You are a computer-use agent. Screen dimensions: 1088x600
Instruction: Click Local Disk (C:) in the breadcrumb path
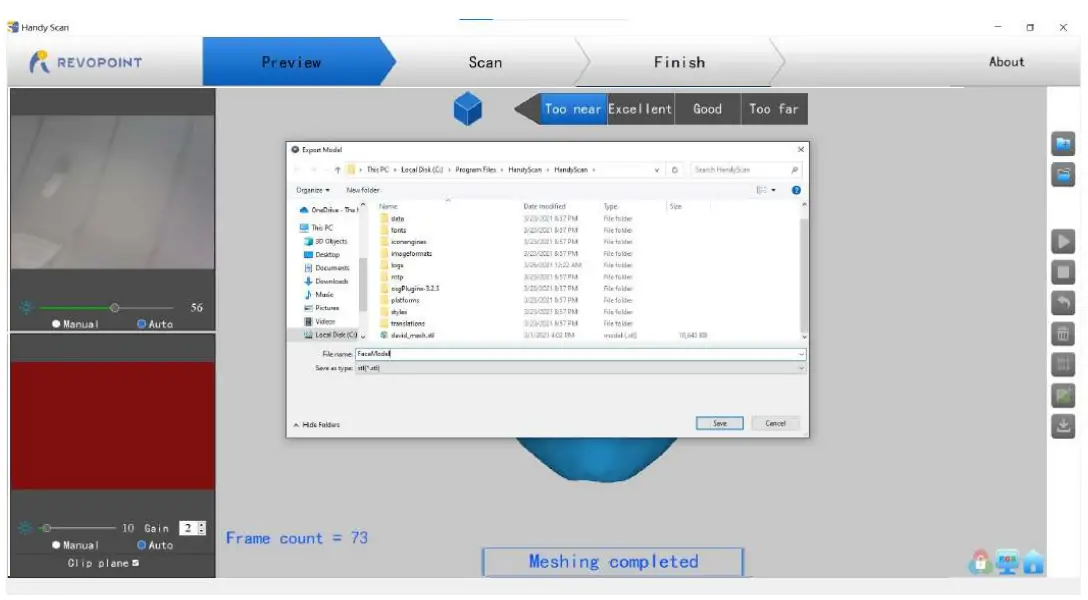(422, 170)
